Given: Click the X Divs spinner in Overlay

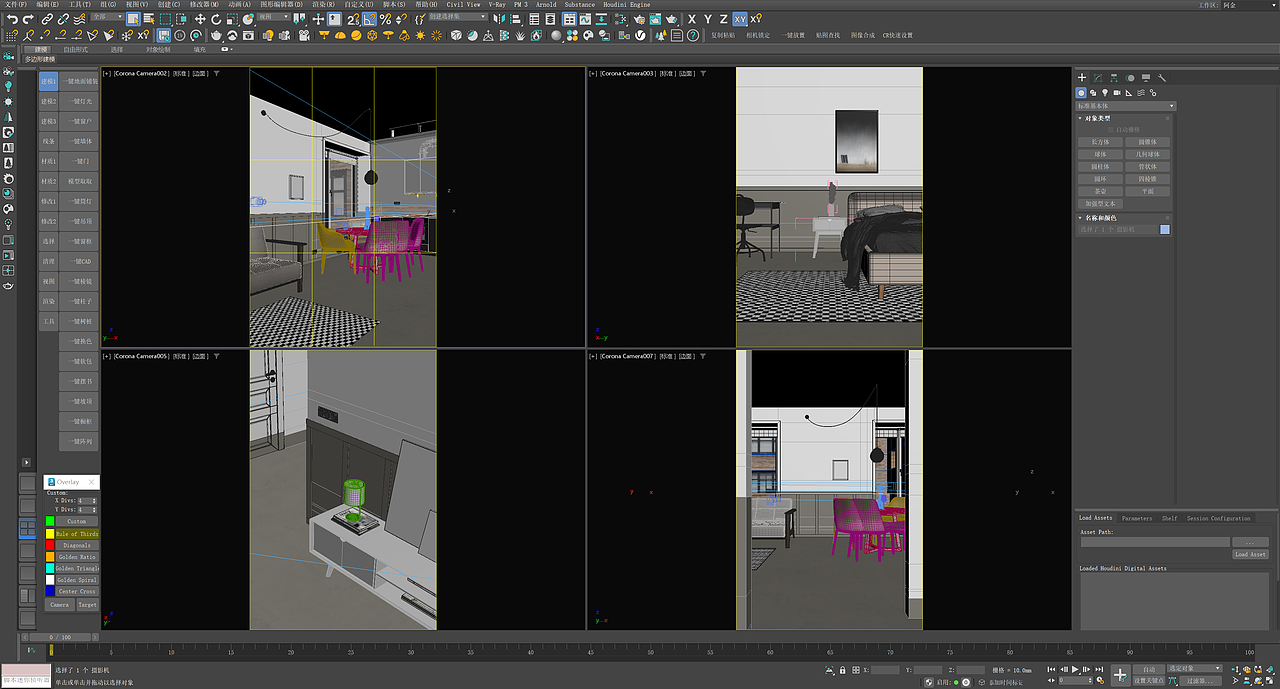Looking at the screenshot, I should click(x=87, y=501).
